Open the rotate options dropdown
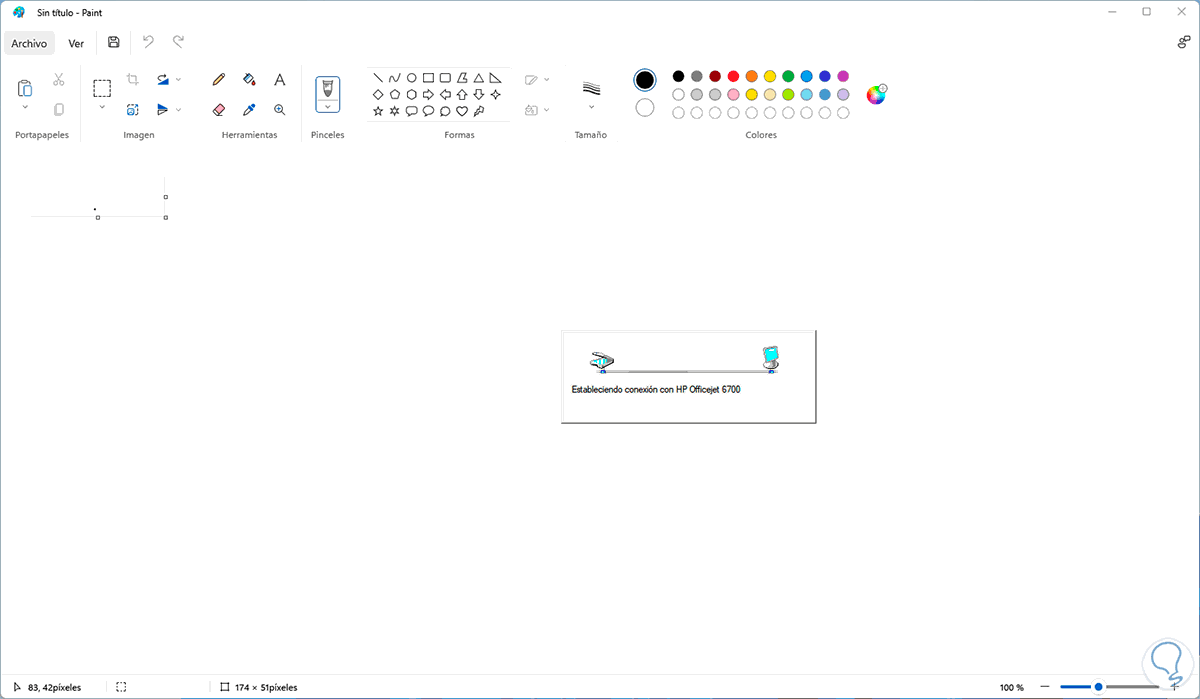Image resolution: width=1200 pixels, height=699 pixels. click(178, 80)
